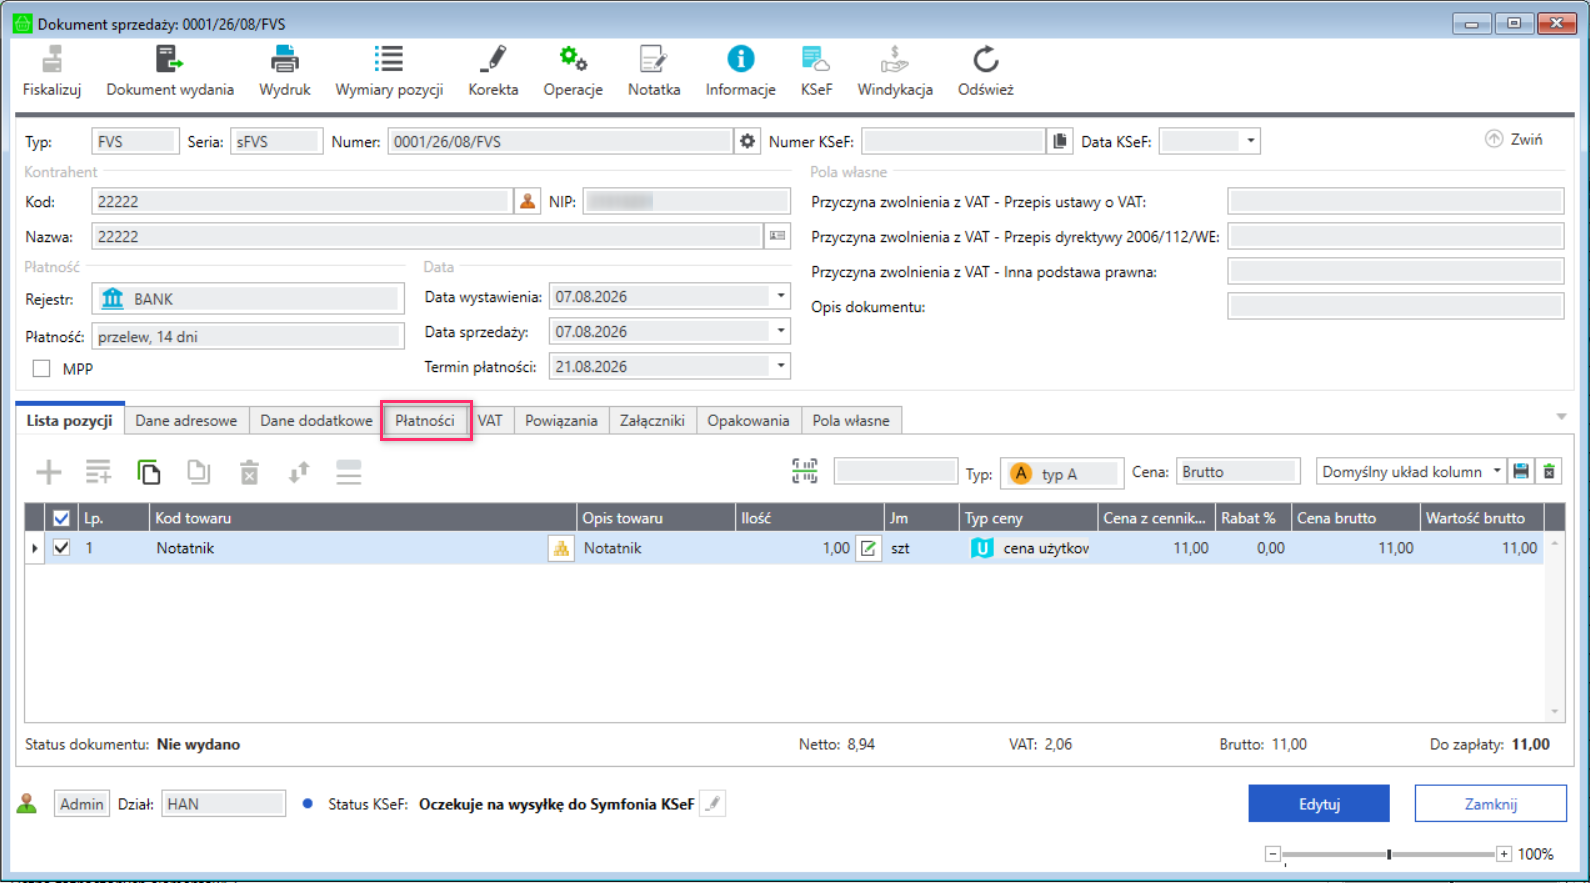
Task: Click the add-multiple-positions list icon
Action: pyautogui.click(x=98, y=472)
